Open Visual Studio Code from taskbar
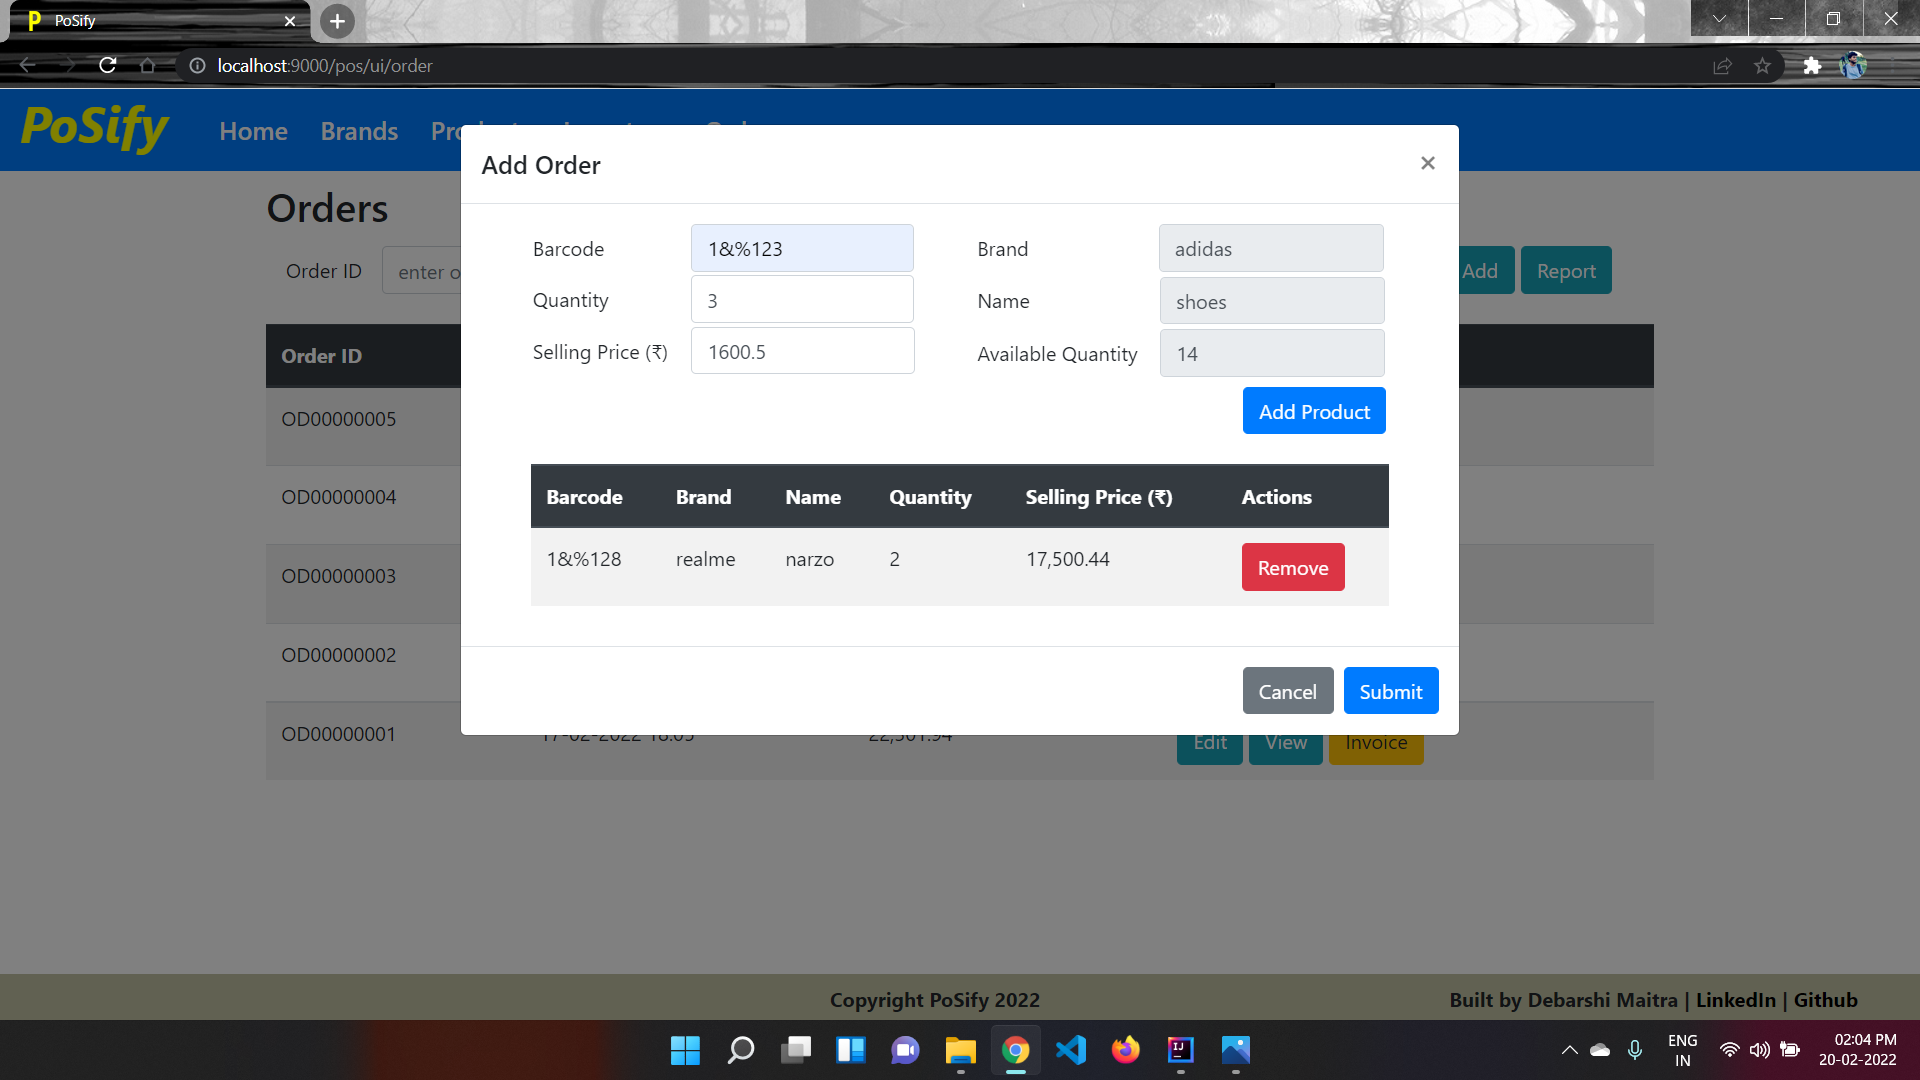Image resolution: width=1920 pixels, height=1080 pixels. pos(1070,1050)
